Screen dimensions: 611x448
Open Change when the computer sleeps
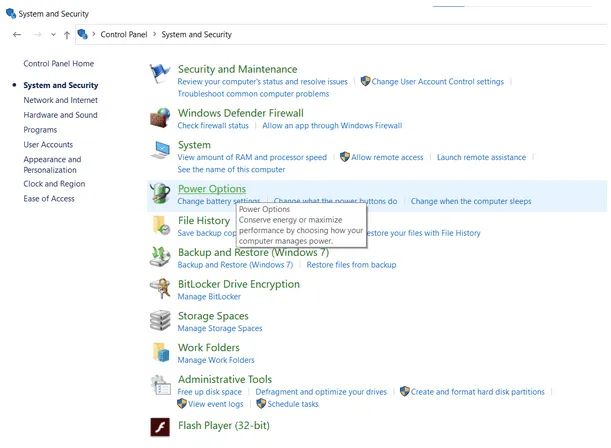click(x=471, y=201)
